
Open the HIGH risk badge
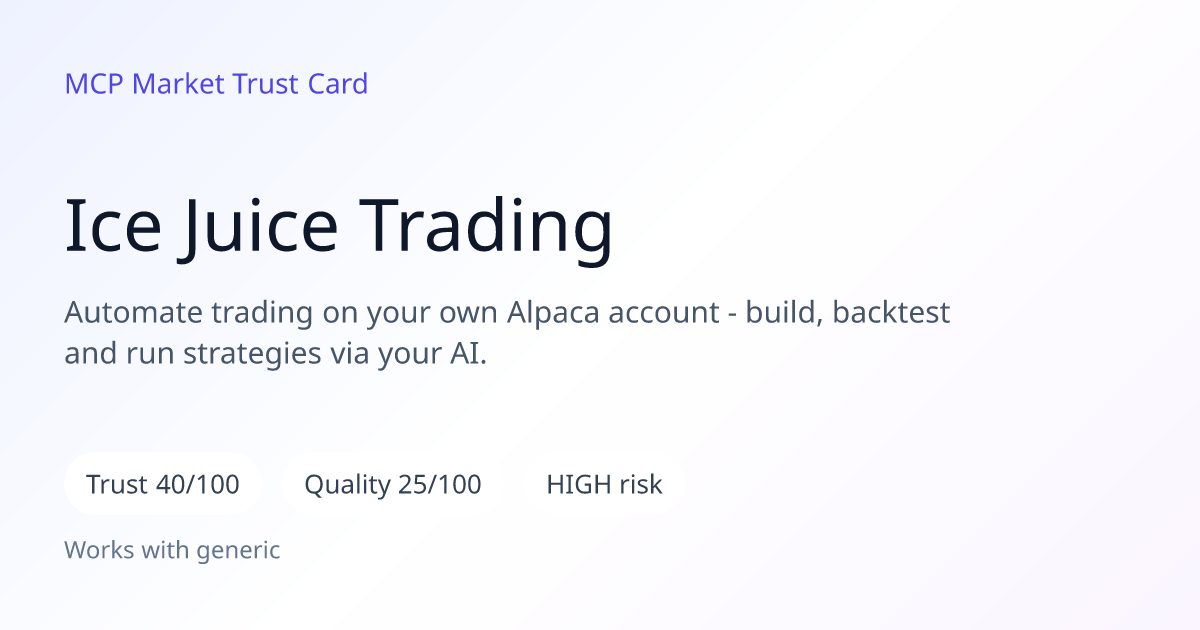[604, 485]
